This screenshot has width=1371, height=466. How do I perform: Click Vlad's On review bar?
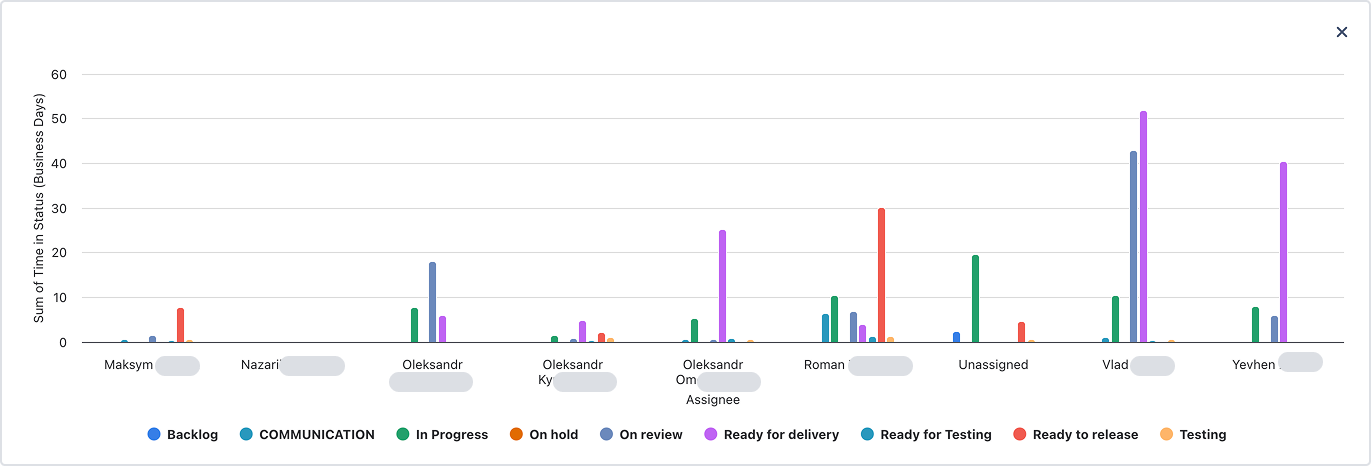pyautogui.click(x=1133, y=247)
